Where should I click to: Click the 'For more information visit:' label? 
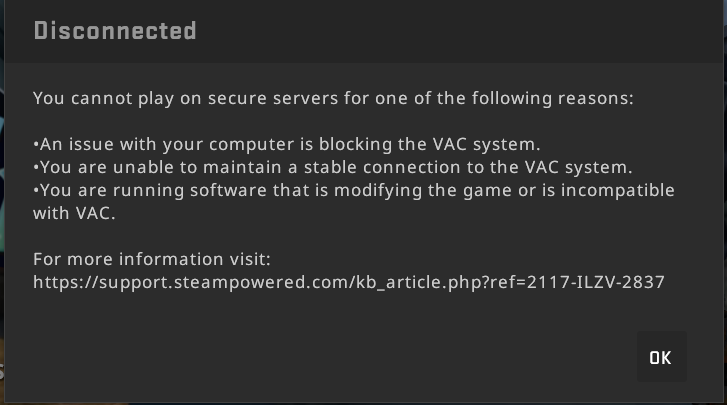pos(152,259)
